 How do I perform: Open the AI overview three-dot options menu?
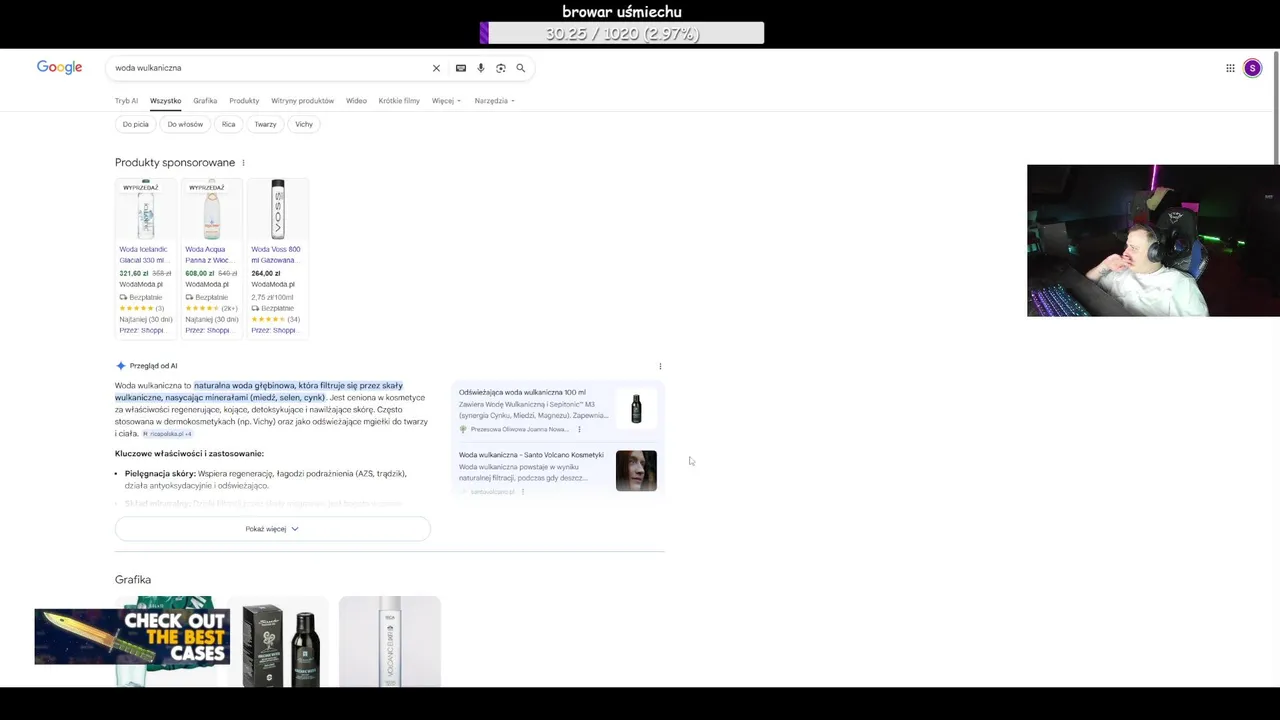coord(660,366)
